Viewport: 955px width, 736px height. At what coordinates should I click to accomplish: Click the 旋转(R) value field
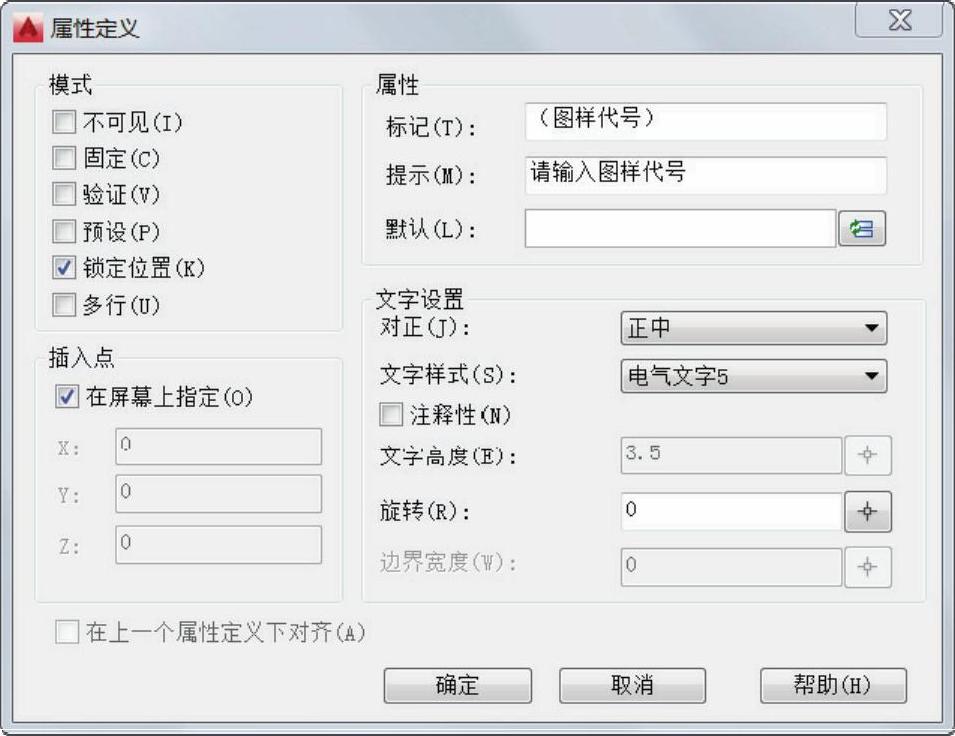731,511
